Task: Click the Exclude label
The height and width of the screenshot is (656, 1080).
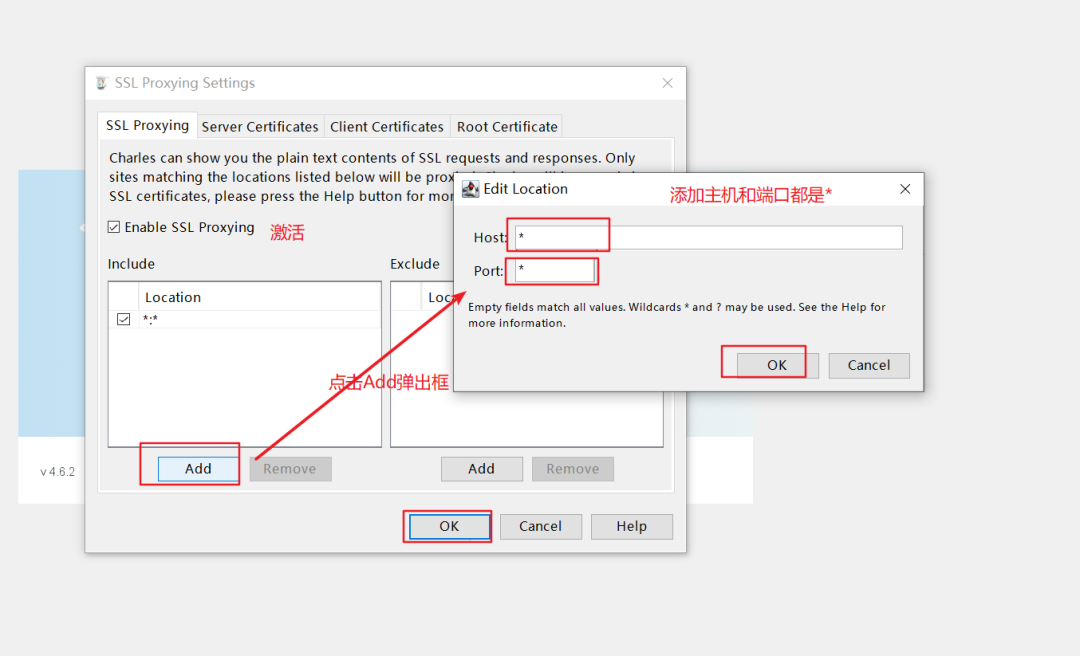Action: pos(415,264)
